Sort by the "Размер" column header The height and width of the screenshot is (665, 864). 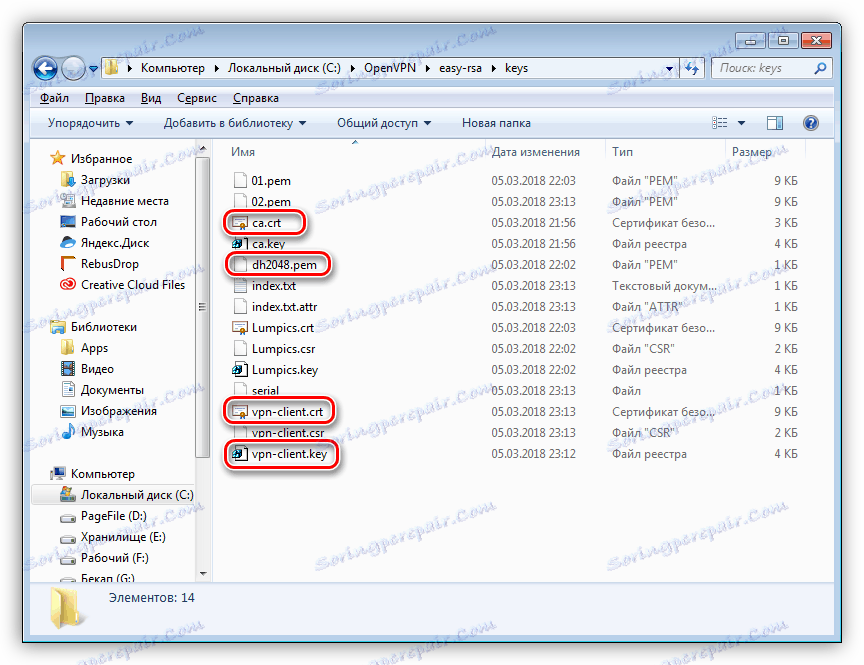pyautogui.click(x=752, y=152)
